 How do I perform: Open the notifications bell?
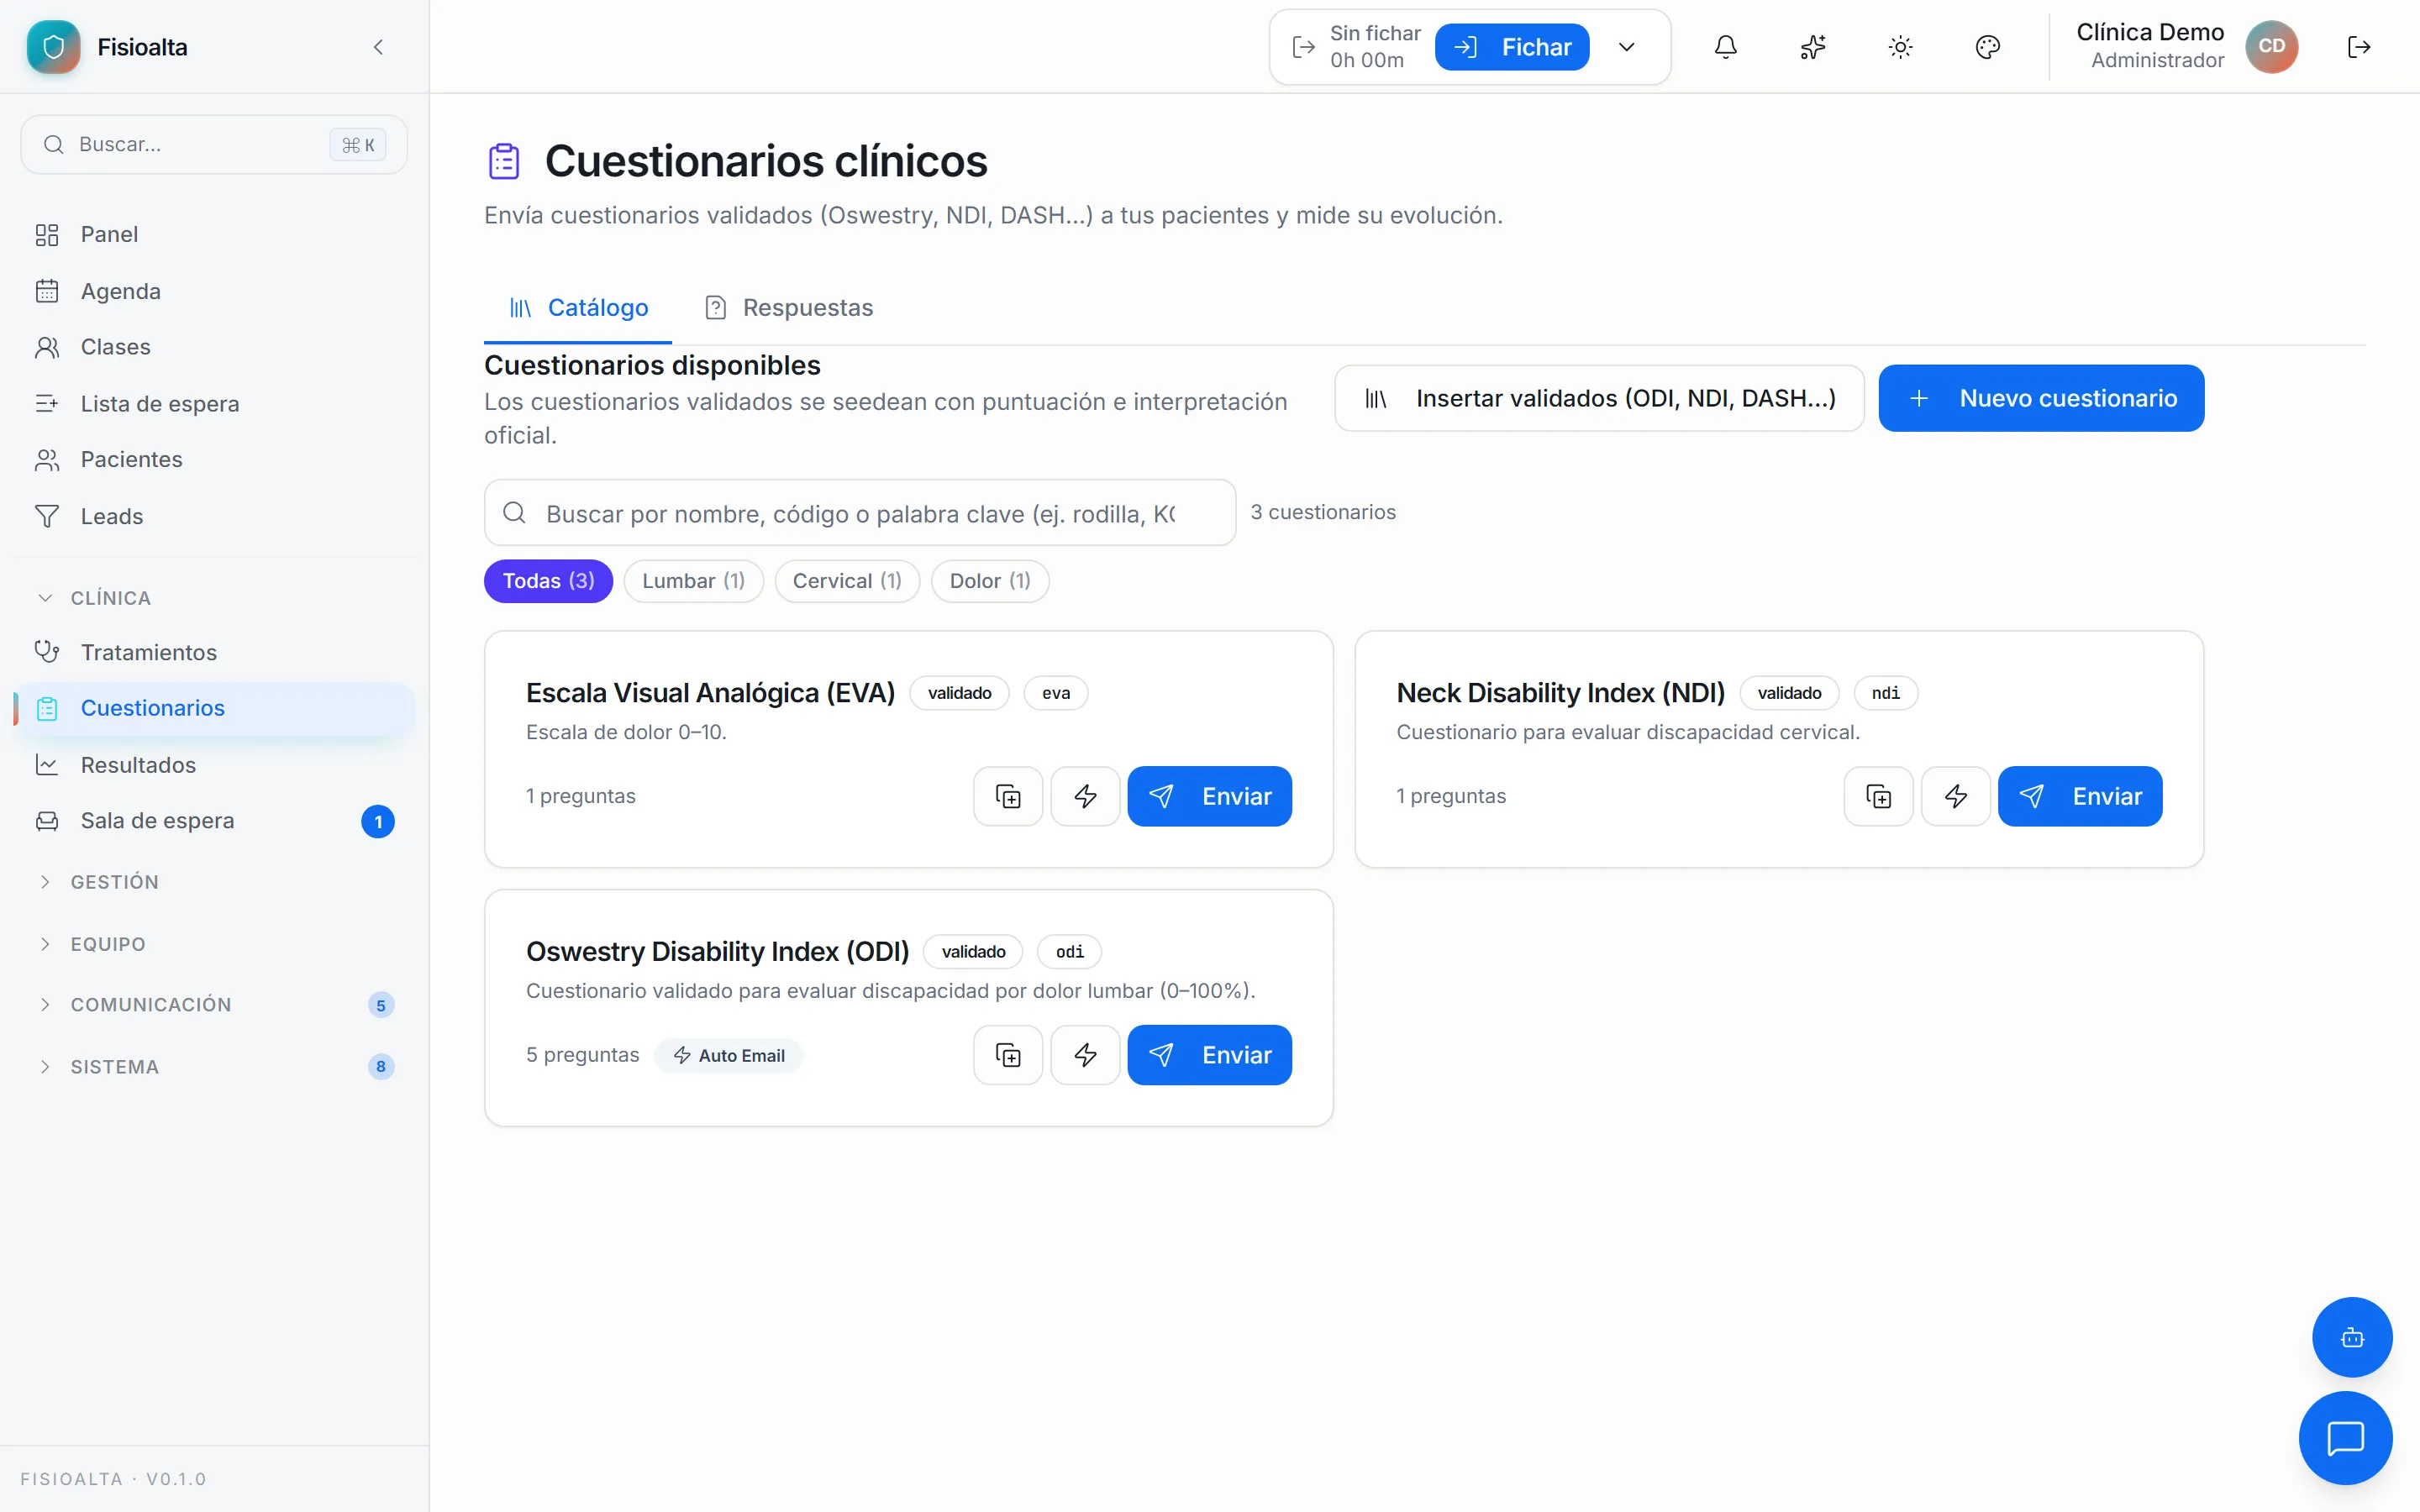tap(1725, 47)
